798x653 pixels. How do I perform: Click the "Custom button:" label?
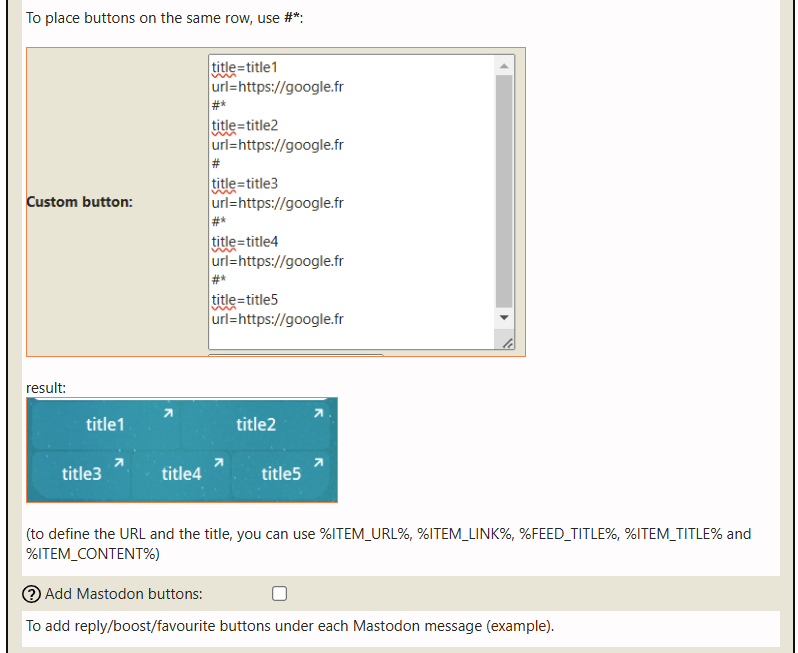click(79, 202)
